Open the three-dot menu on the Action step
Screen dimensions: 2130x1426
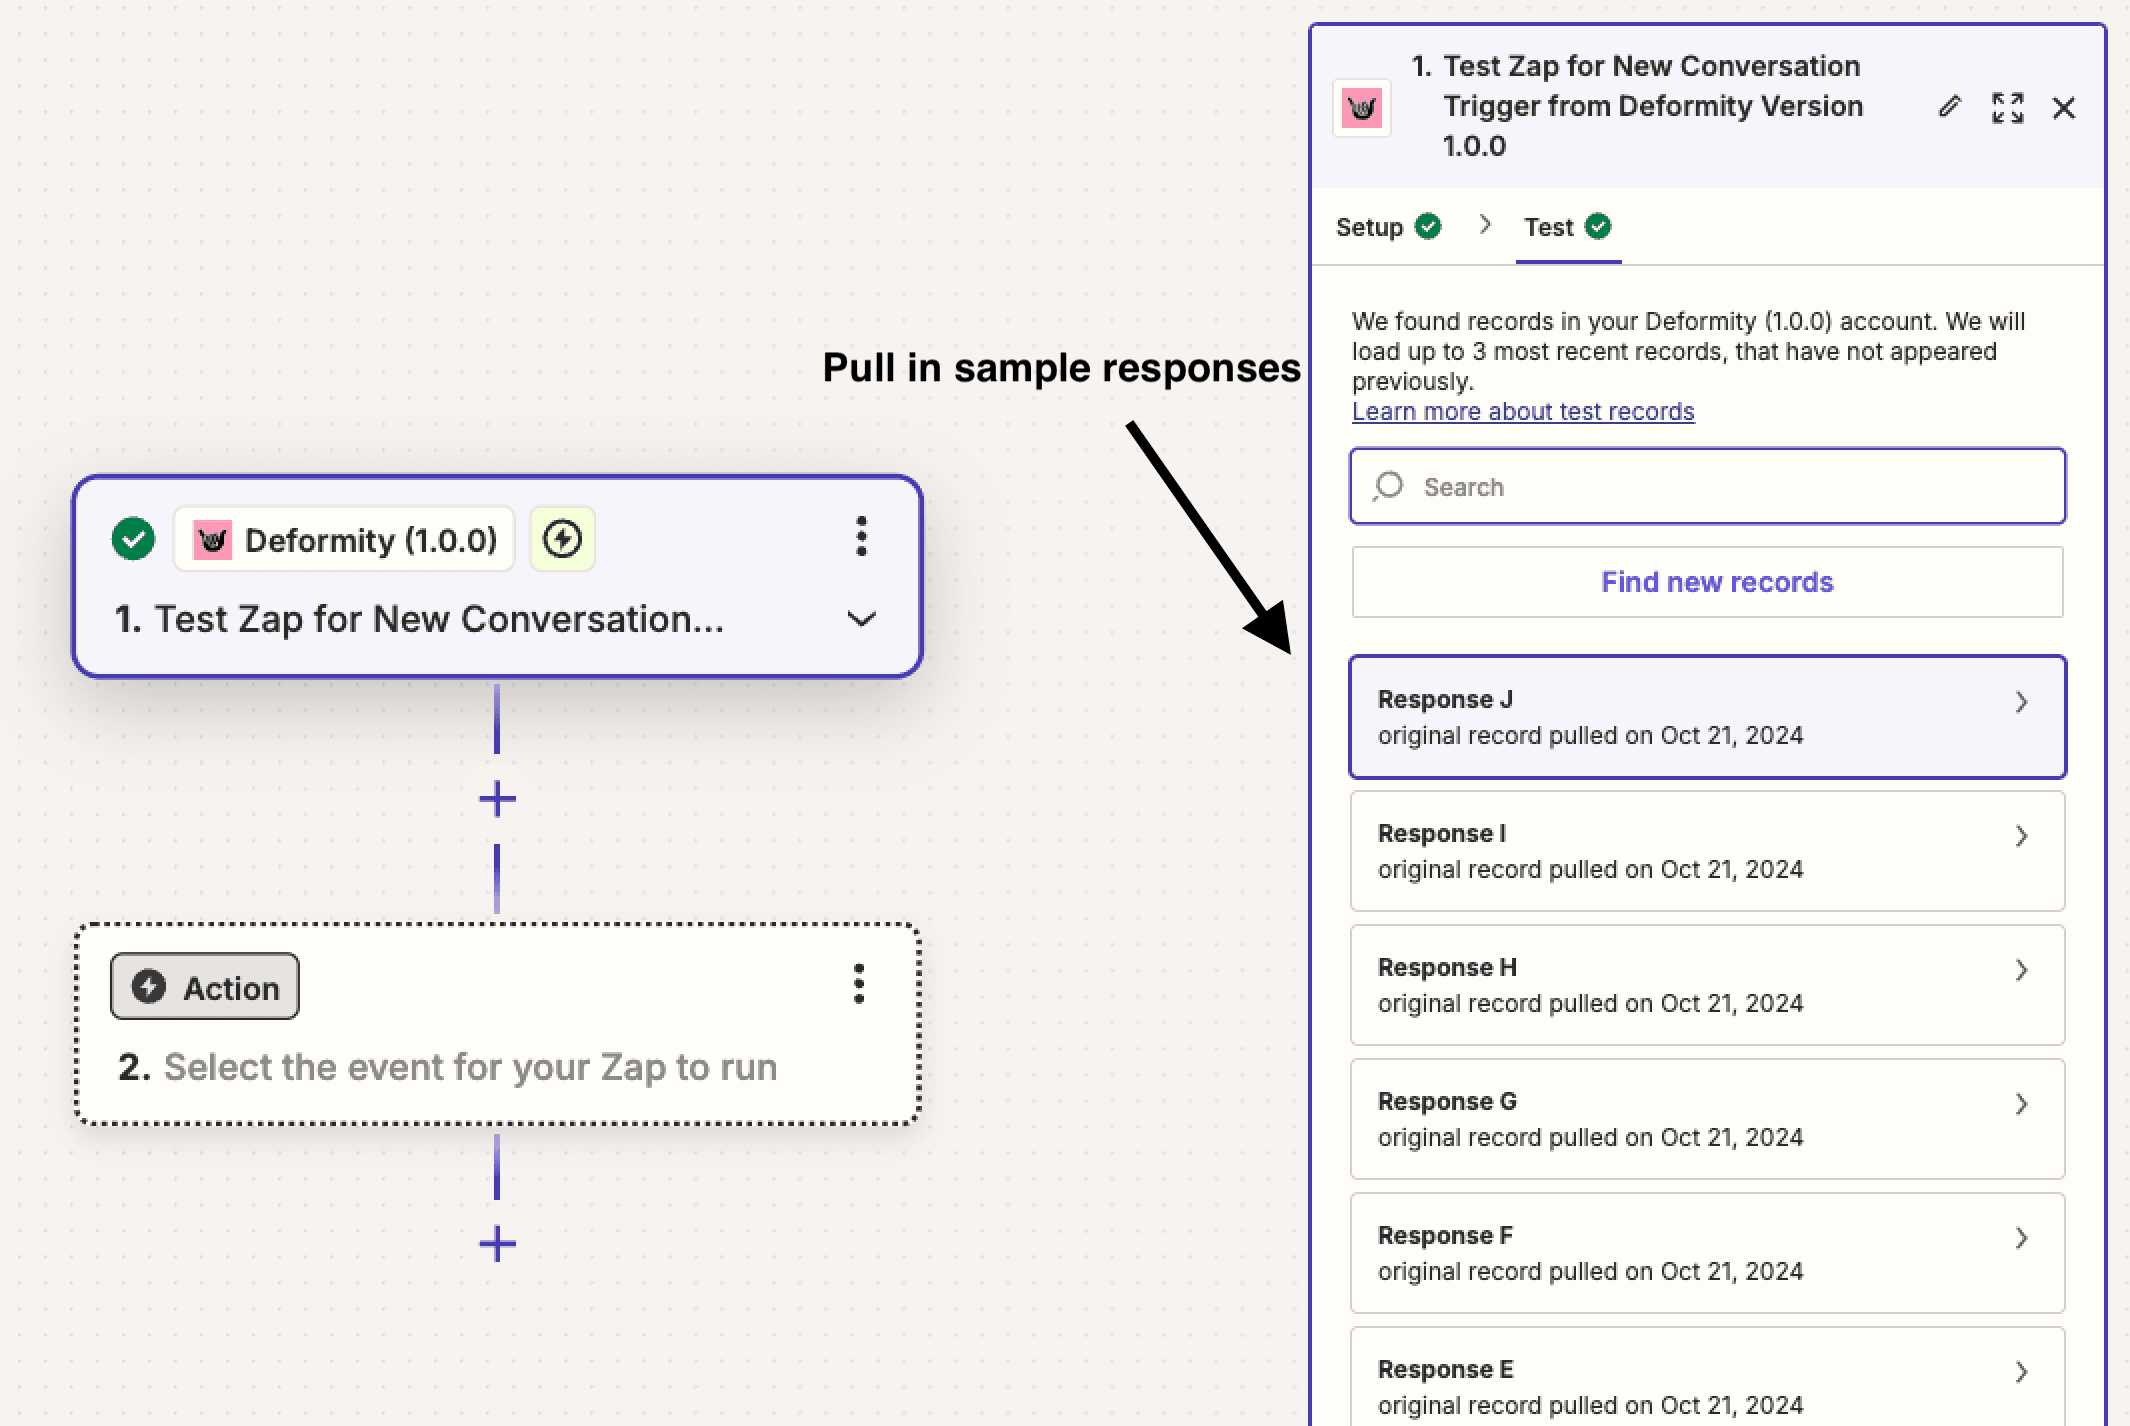coord(858,986)
